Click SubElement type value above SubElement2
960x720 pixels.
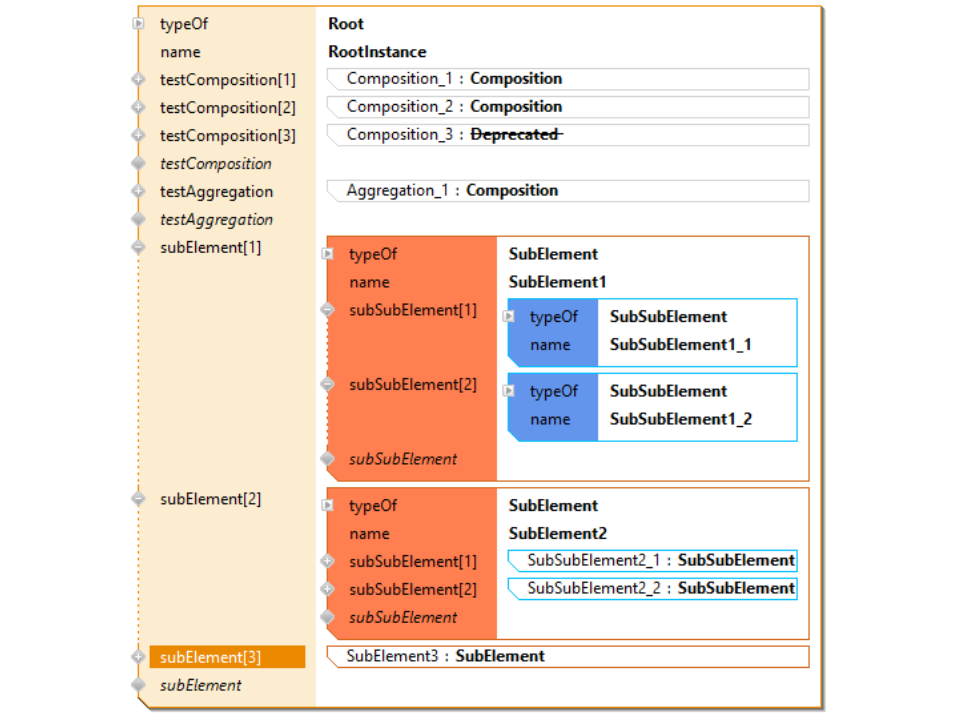(x=553, y=506)
